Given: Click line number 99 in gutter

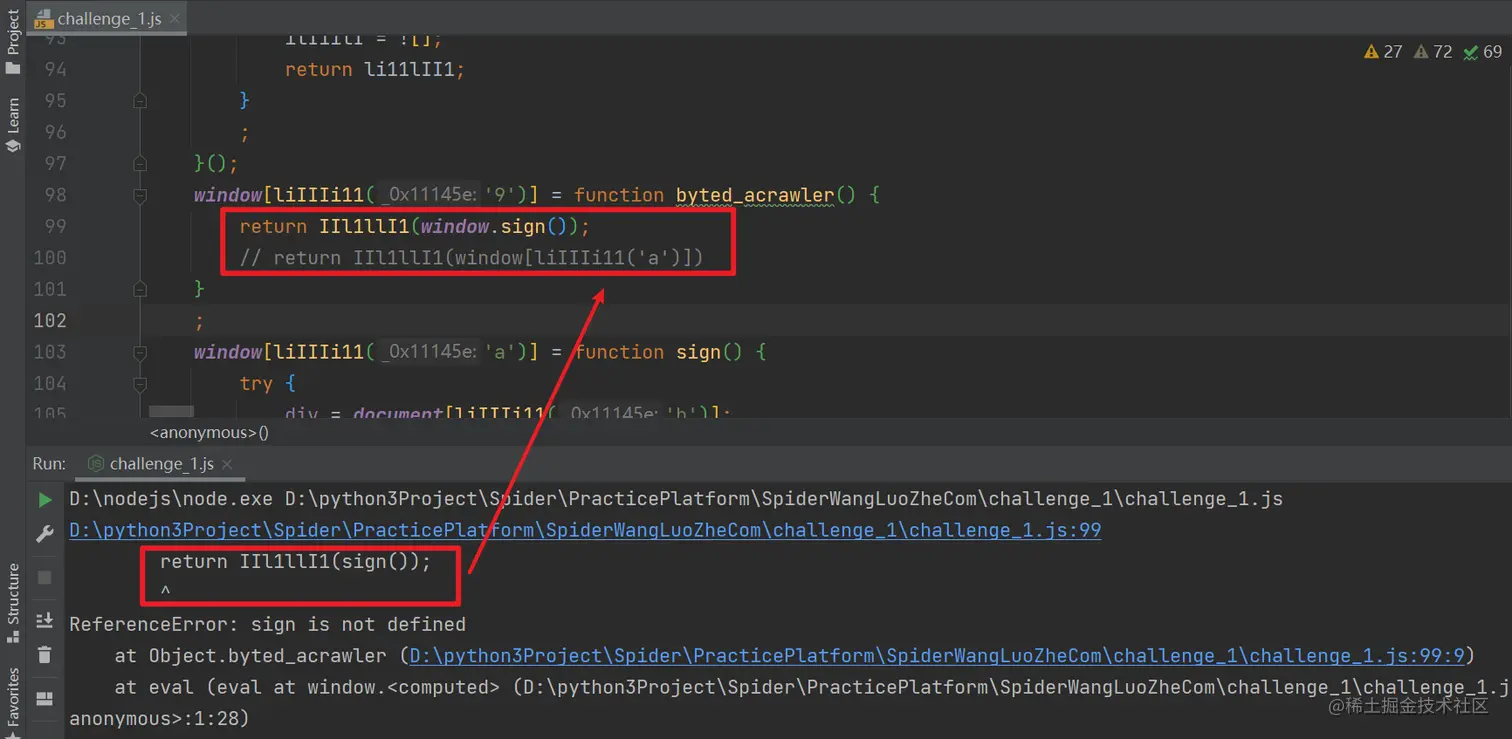Looking at the screenshot, I should 56,226.
